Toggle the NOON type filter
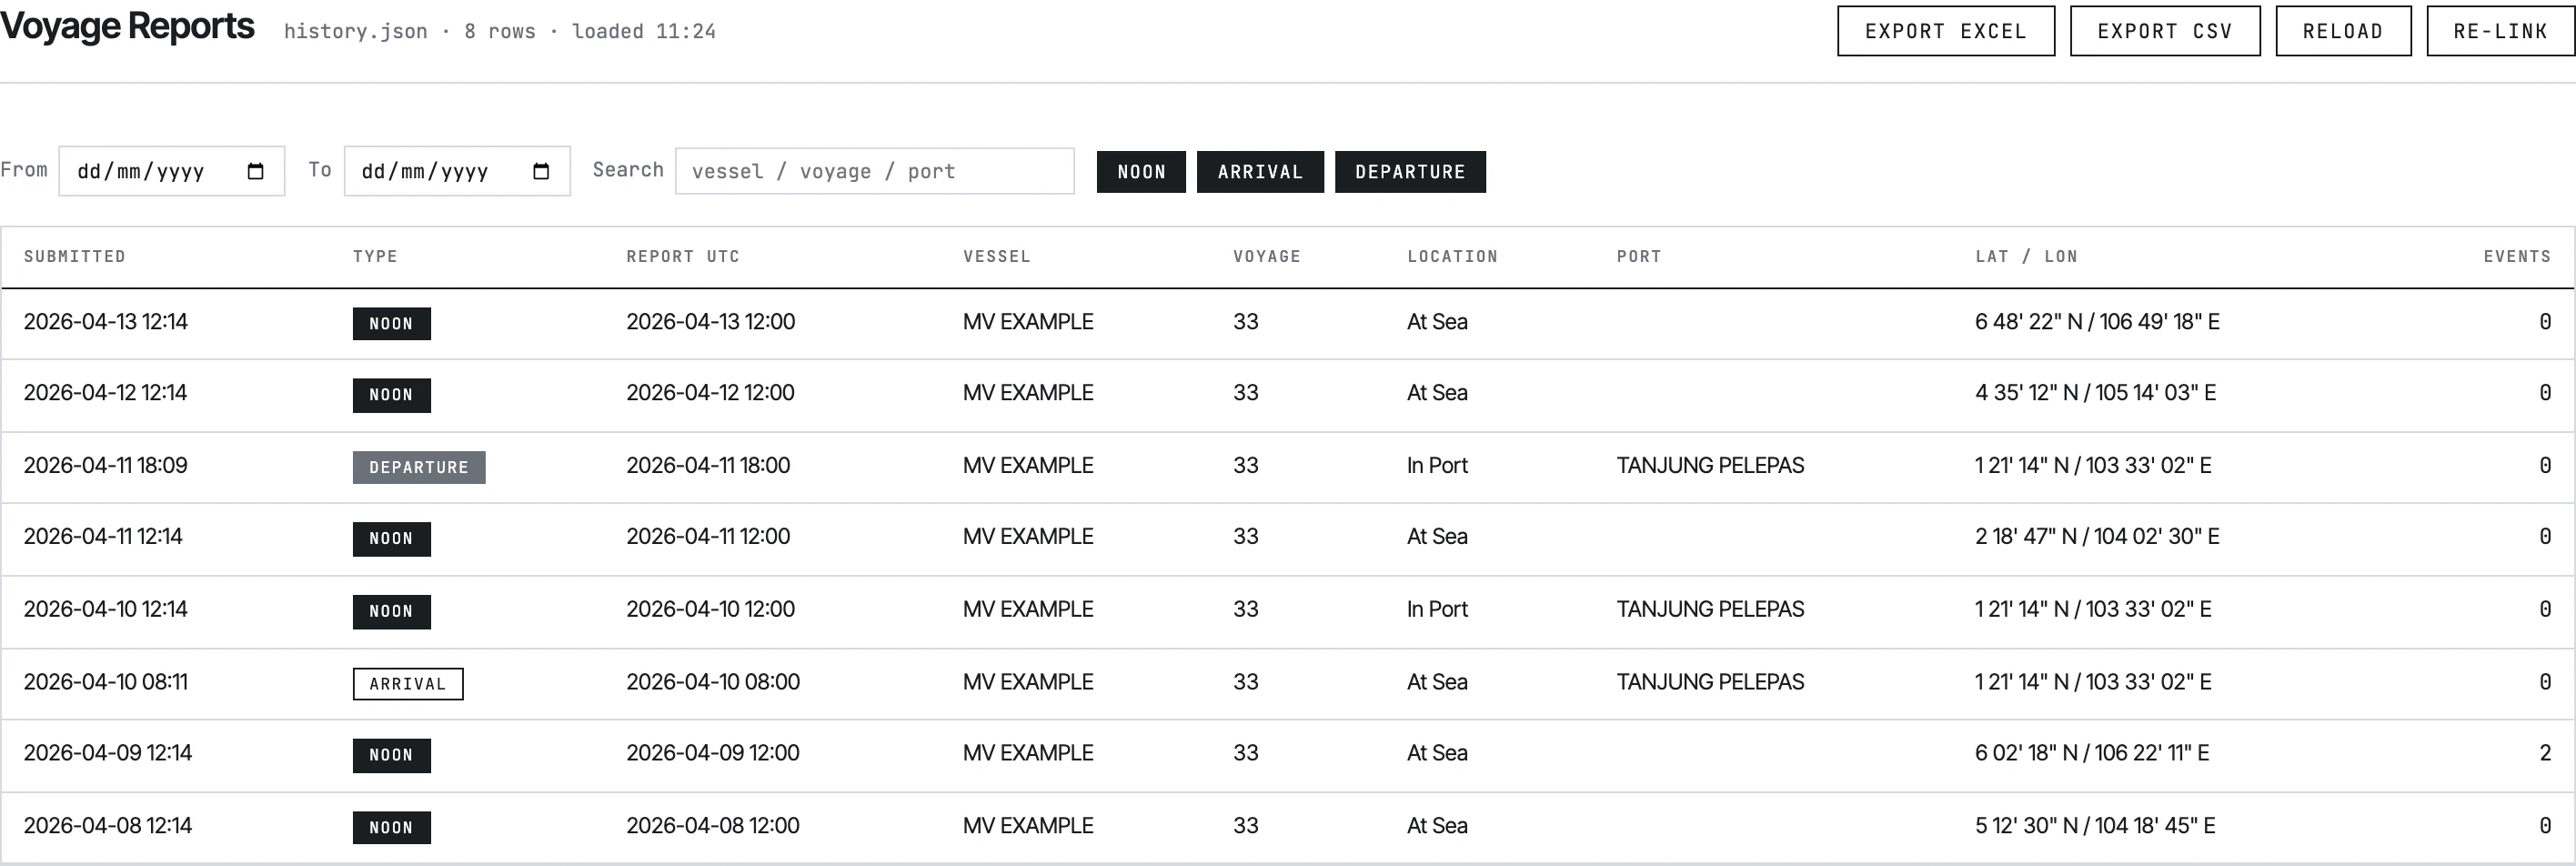 pyautogui.click(x=1141, y=172)
